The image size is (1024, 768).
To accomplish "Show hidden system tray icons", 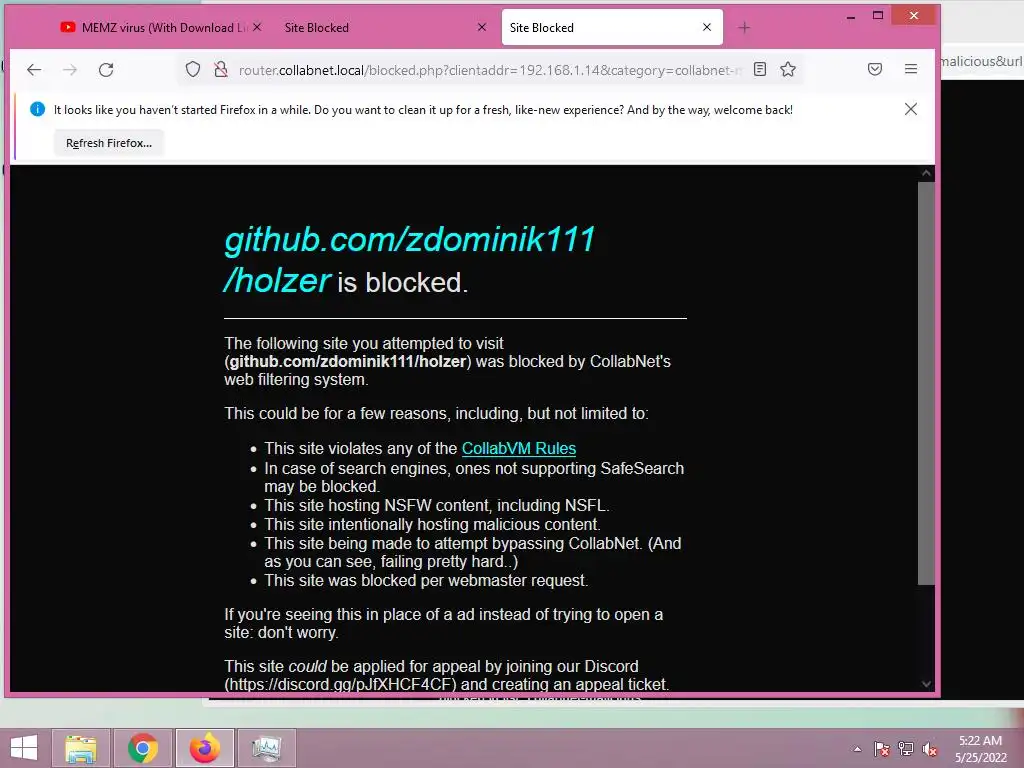I will [x=857, y=749].
